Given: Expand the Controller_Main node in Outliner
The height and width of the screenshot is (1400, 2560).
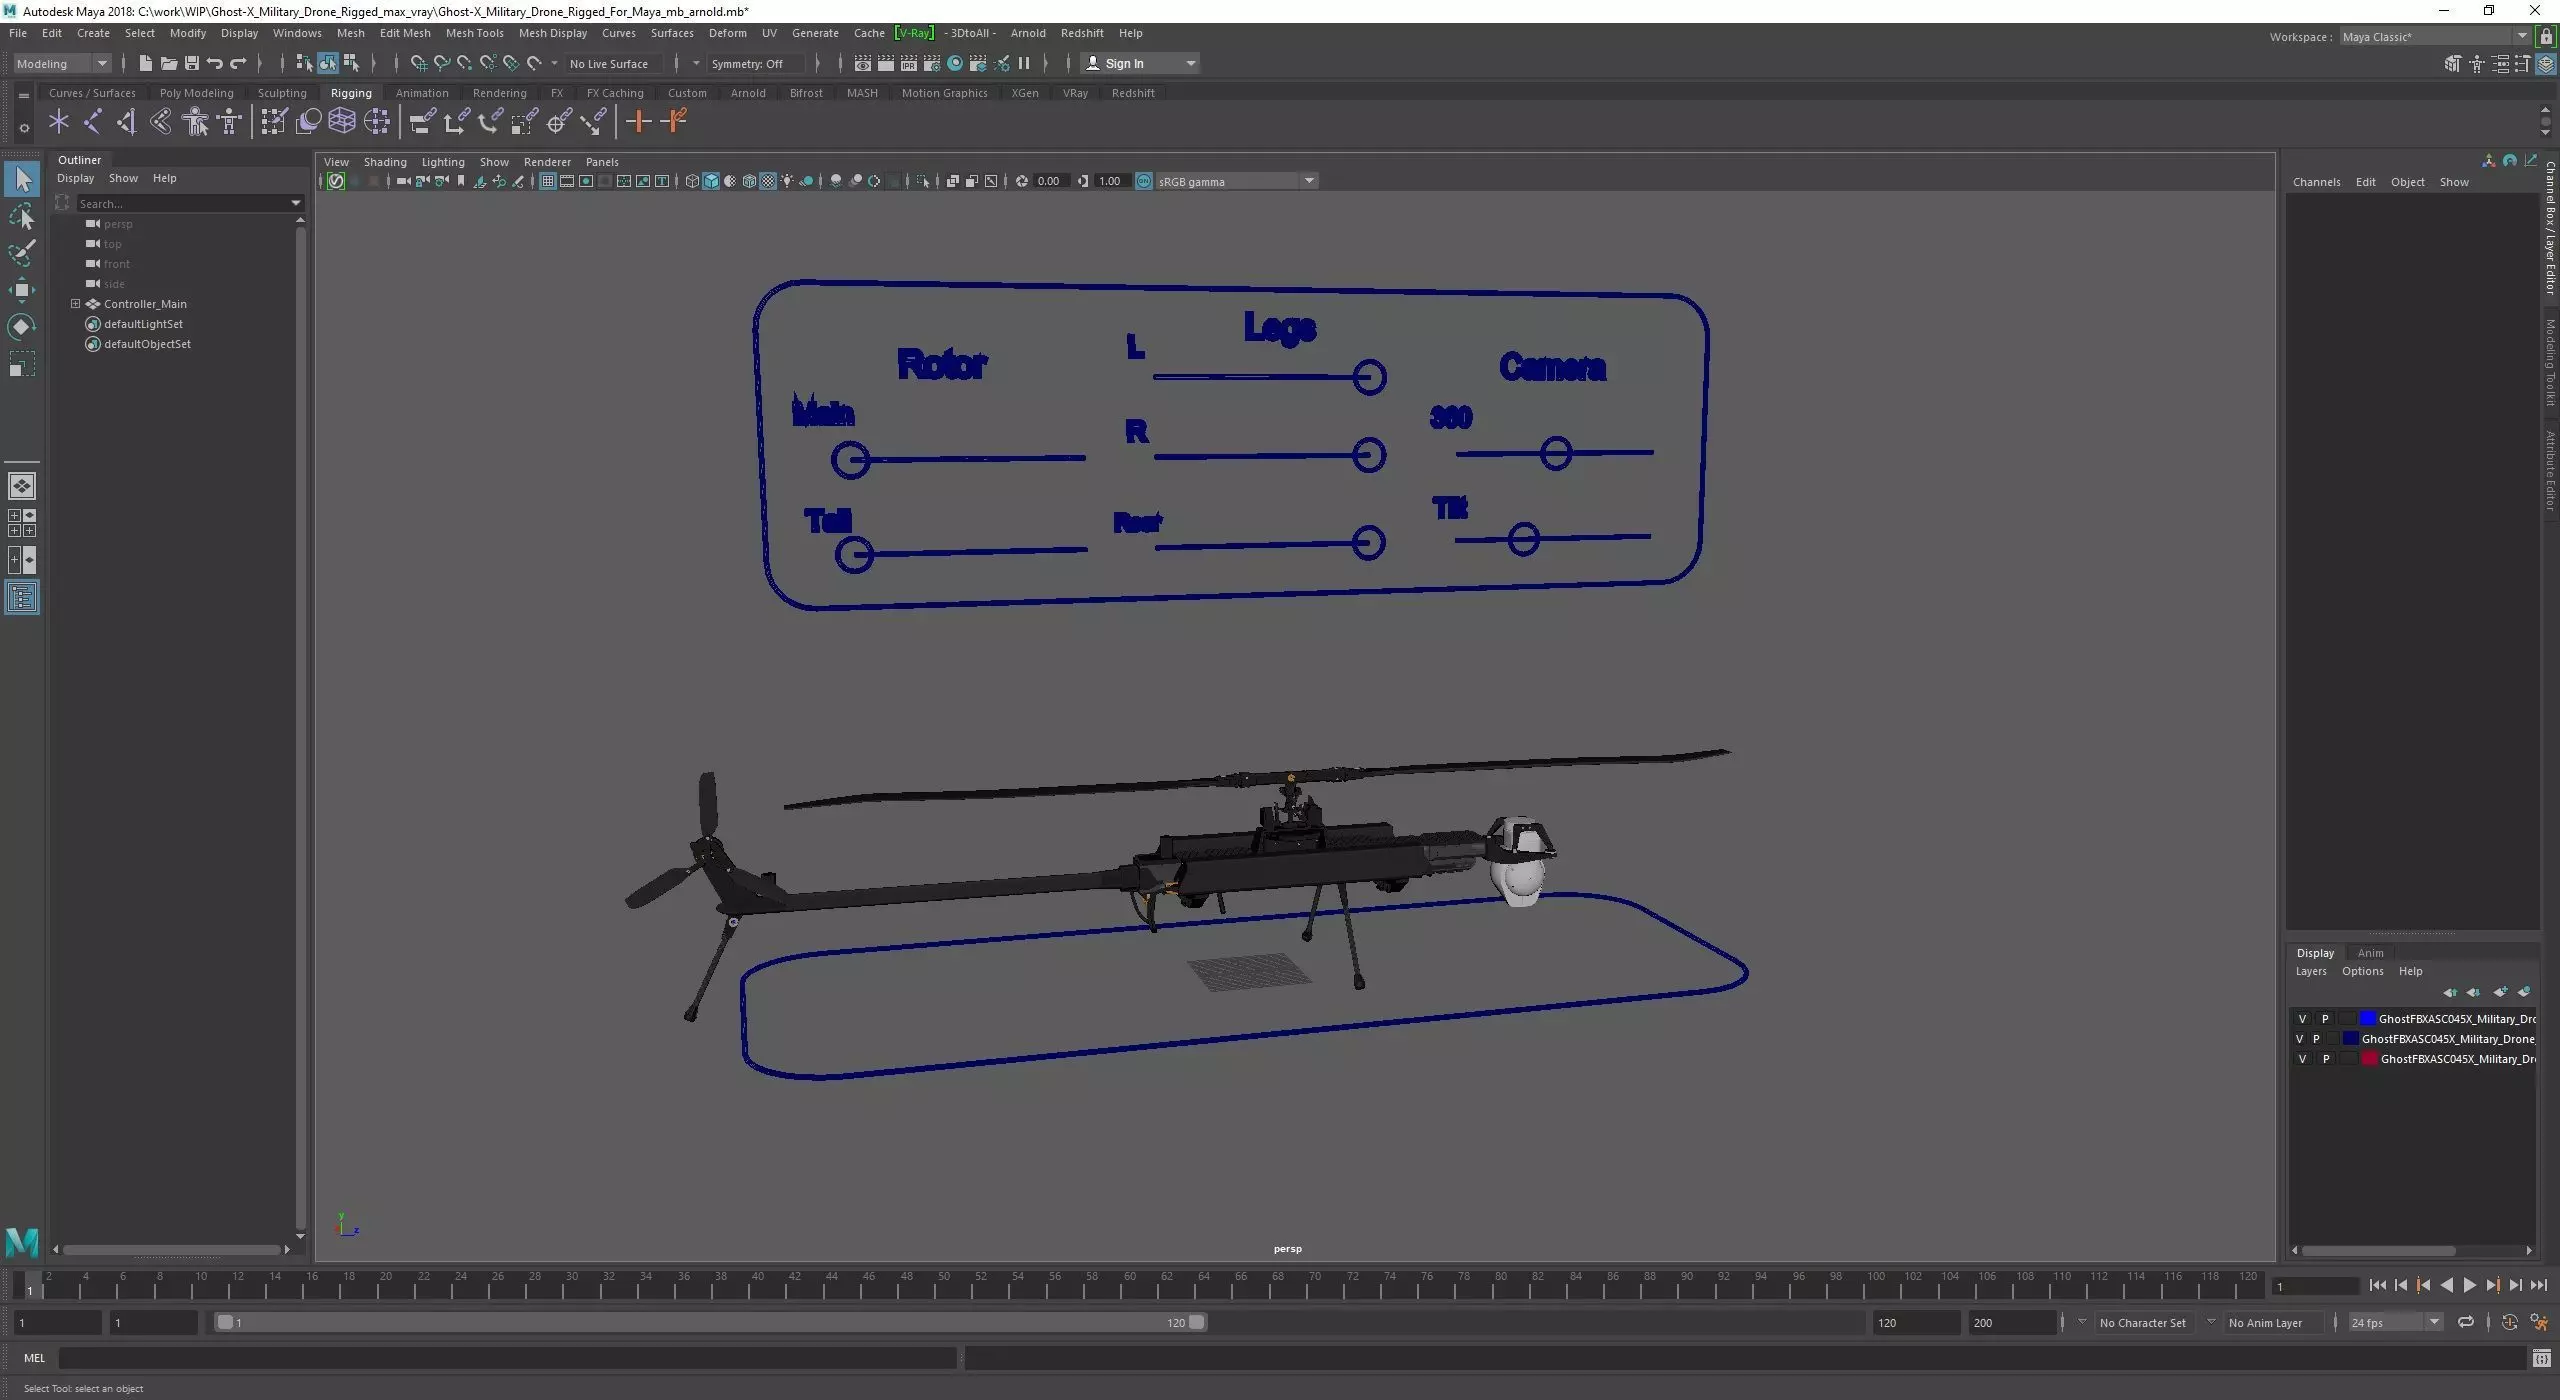Looking at the screenshot, I should 75,304.
